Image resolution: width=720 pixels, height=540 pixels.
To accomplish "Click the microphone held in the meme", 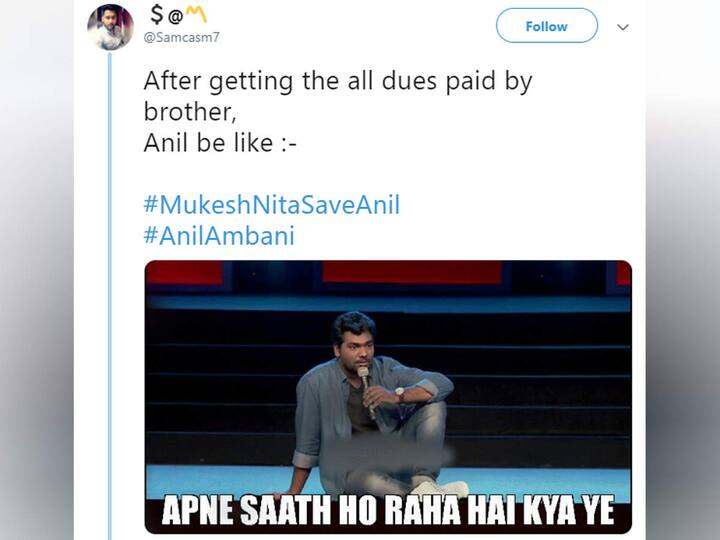I will [365, 386].
